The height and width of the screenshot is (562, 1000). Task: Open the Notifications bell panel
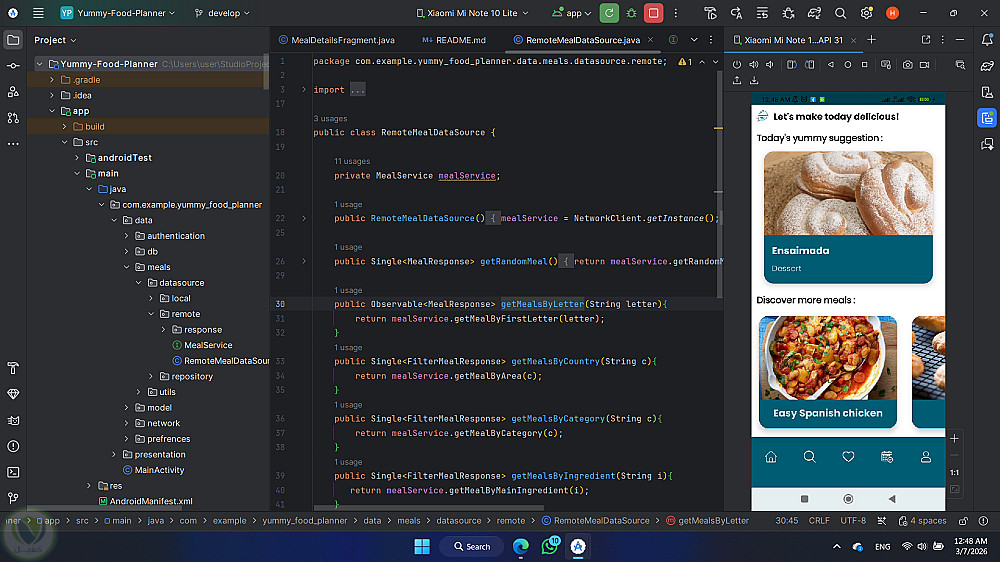coord(986,40)
